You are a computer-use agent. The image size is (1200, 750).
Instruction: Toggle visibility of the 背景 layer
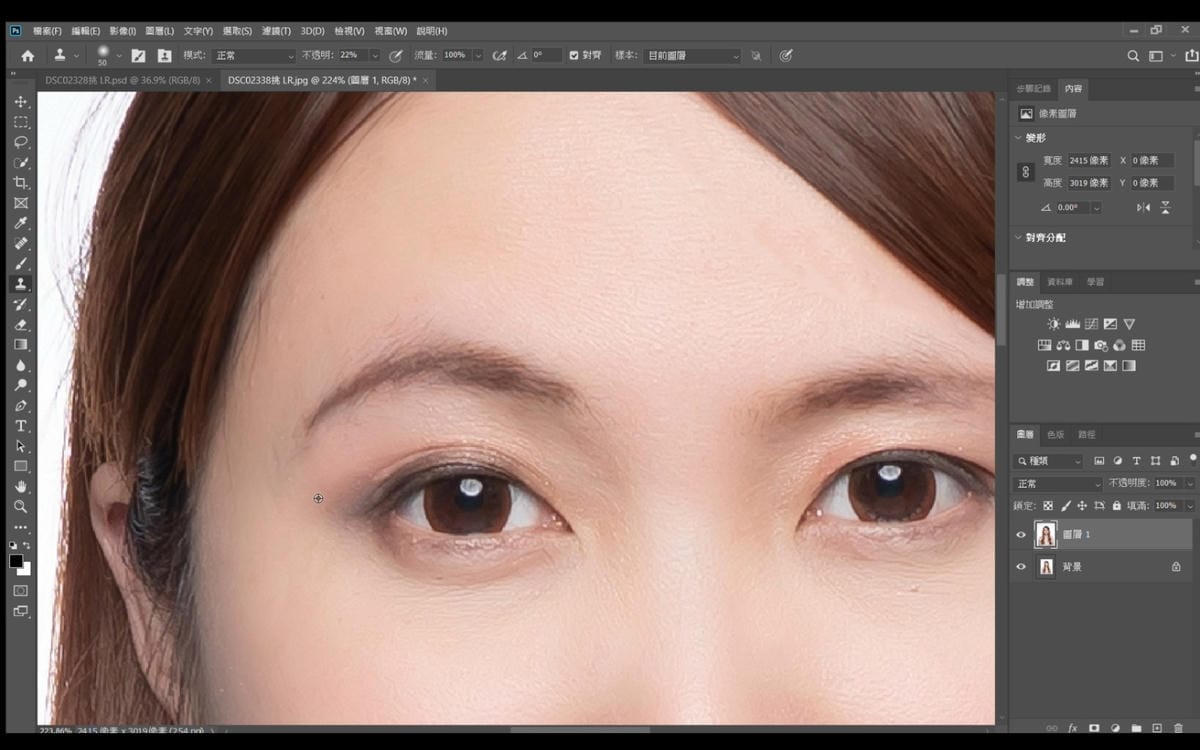(1021, 567)
